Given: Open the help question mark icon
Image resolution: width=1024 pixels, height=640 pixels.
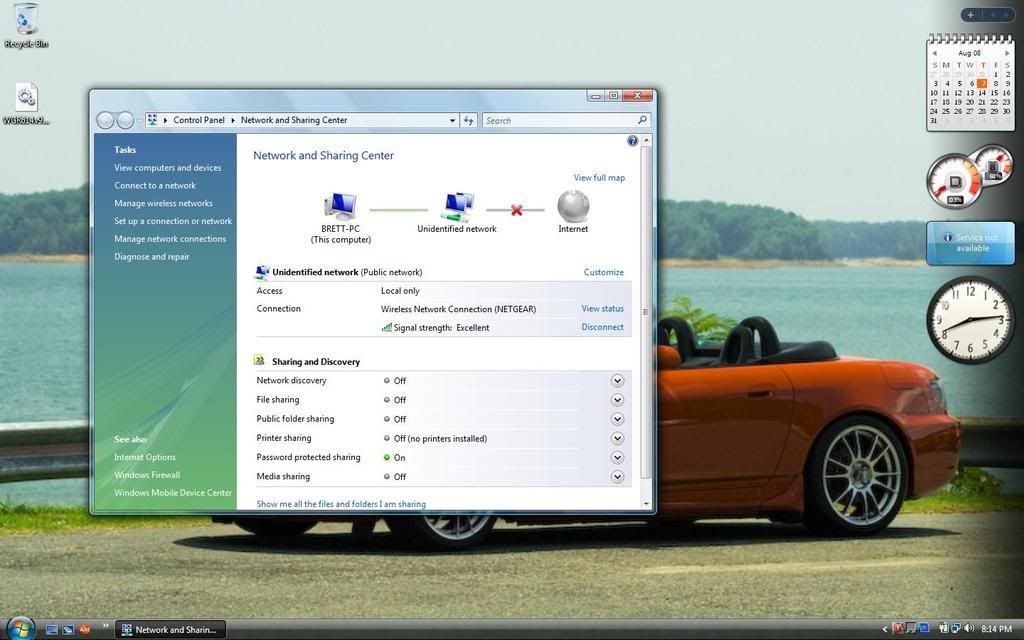Looking at the screenshot, I should tap(632, 141).
